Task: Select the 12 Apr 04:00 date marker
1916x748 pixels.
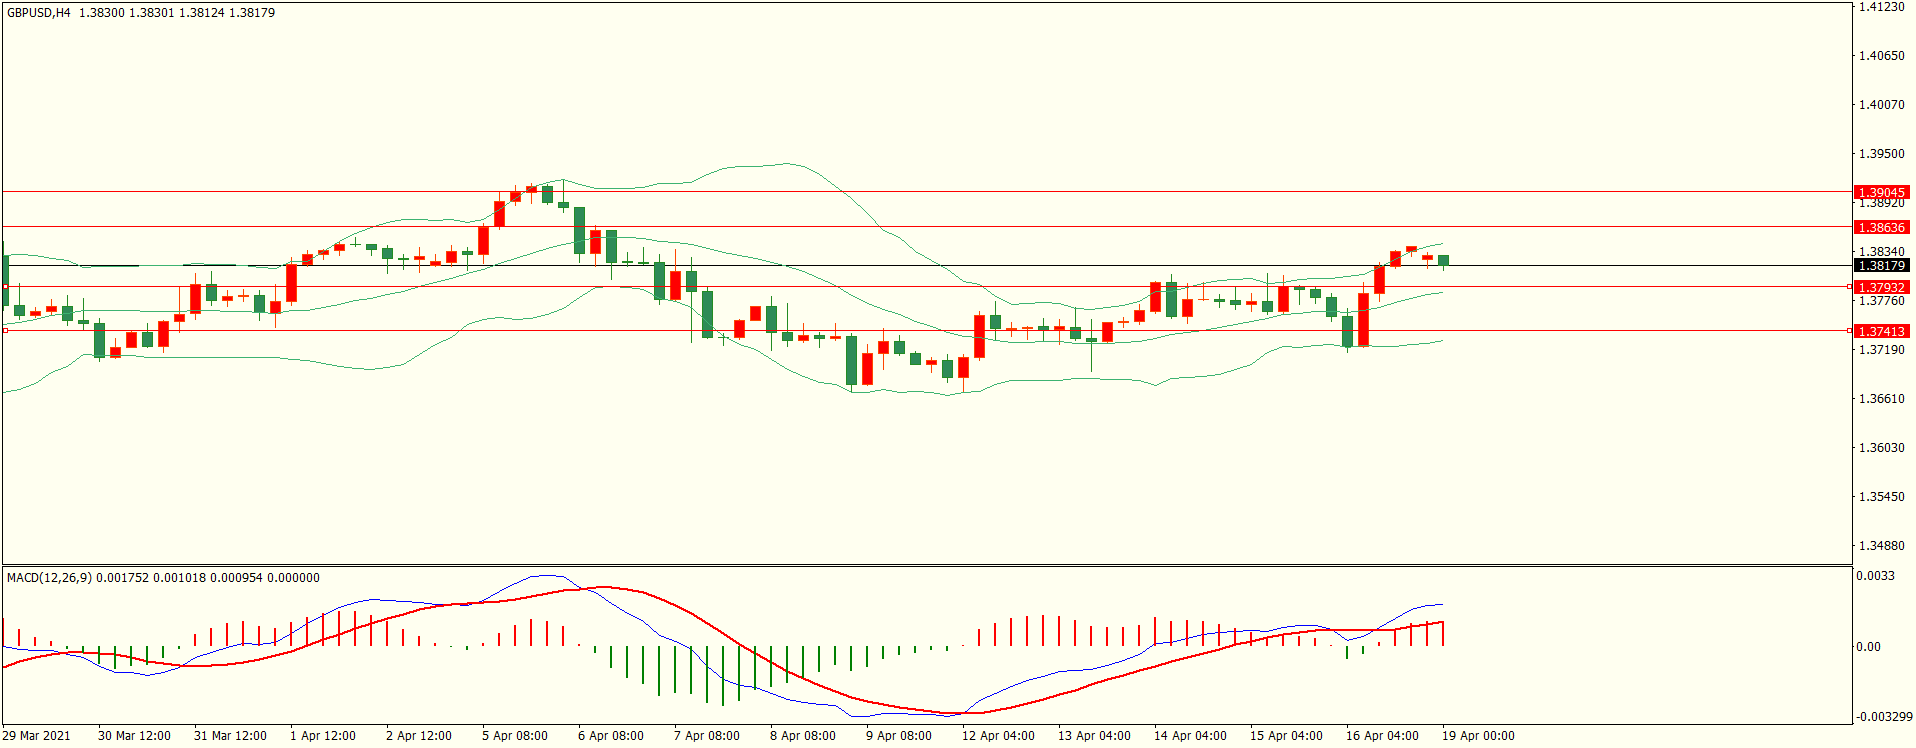Action: click(998, 735)
